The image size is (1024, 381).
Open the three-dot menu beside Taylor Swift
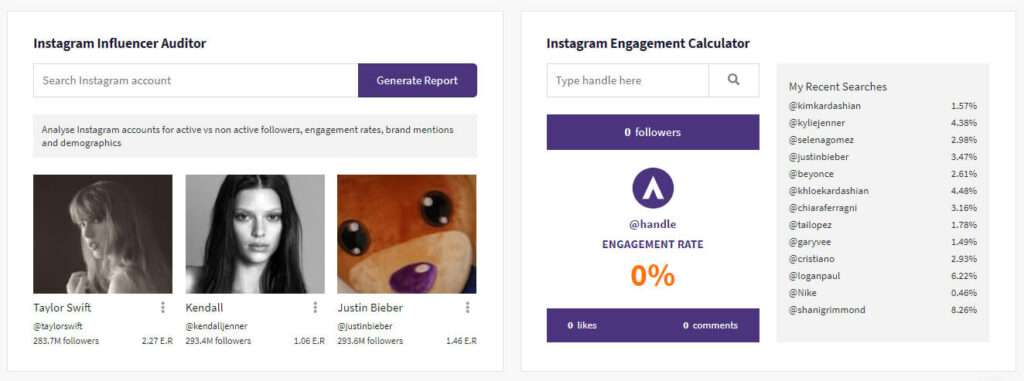(163, 307)
